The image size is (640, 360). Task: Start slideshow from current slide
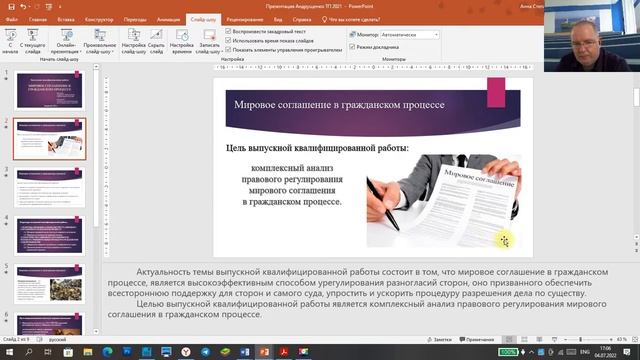tap(32, 41)
